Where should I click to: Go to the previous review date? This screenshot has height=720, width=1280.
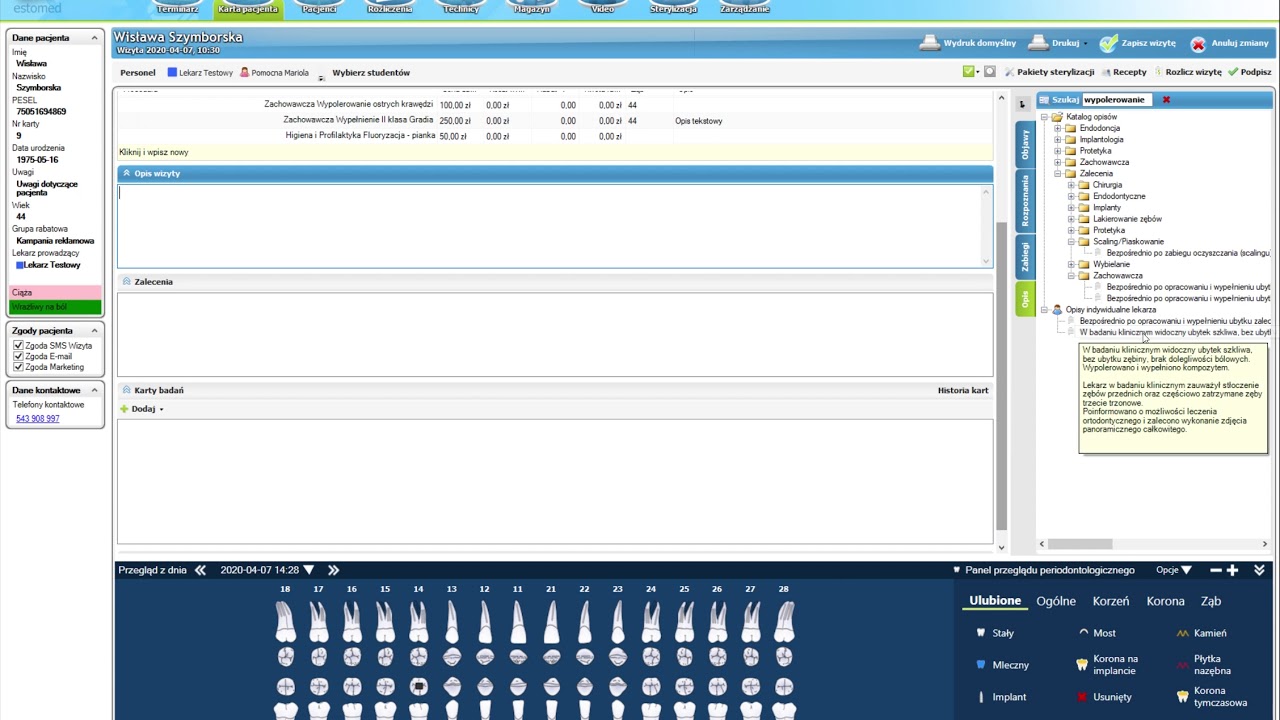coord(200,570)
